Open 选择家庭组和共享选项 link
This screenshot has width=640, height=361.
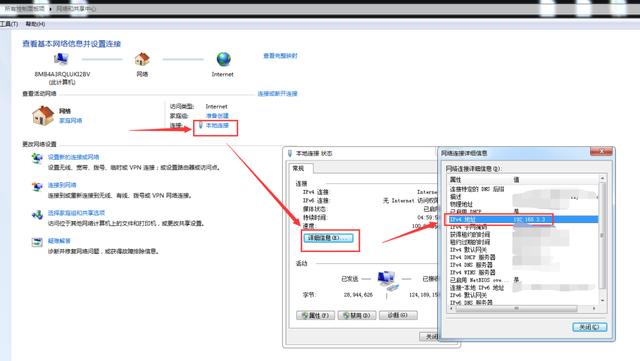click(76, 213)
